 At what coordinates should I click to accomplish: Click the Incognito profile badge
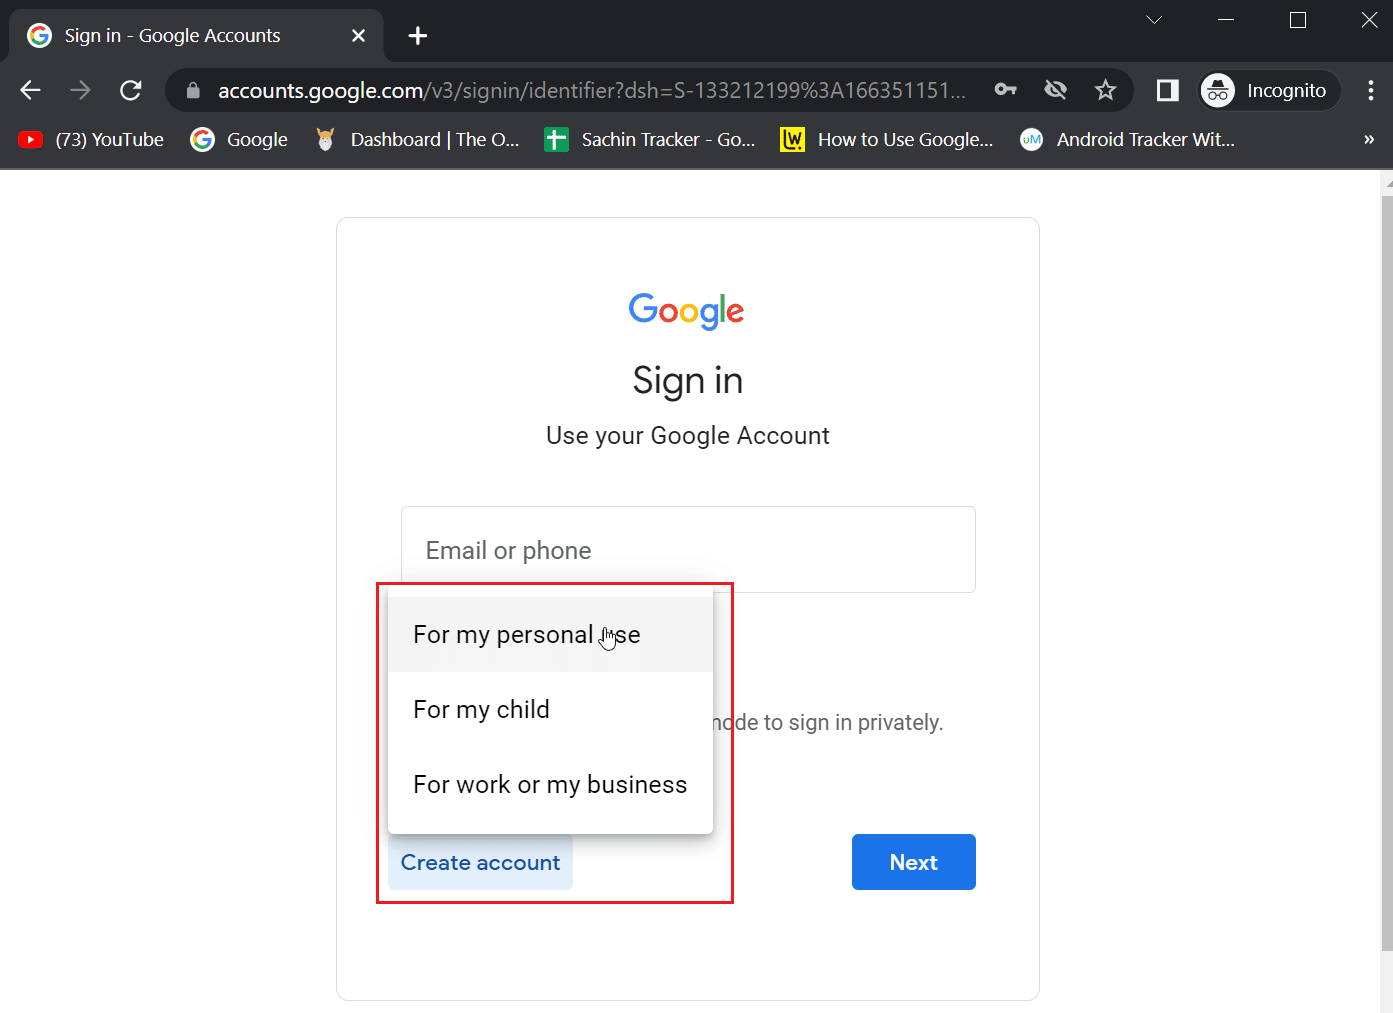(x=1269, y=90)
